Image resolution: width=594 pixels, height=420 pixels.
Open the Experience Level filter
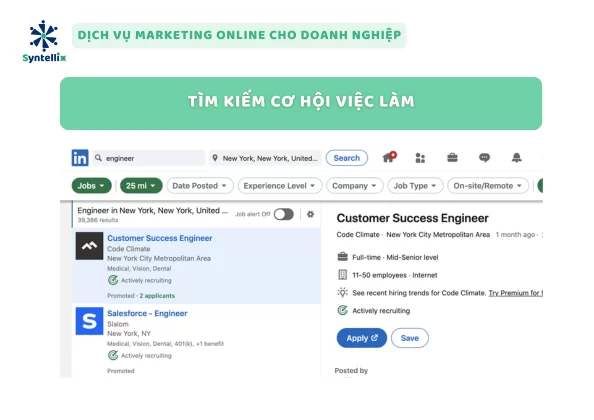pyautogui.click(x=280, y=186)
